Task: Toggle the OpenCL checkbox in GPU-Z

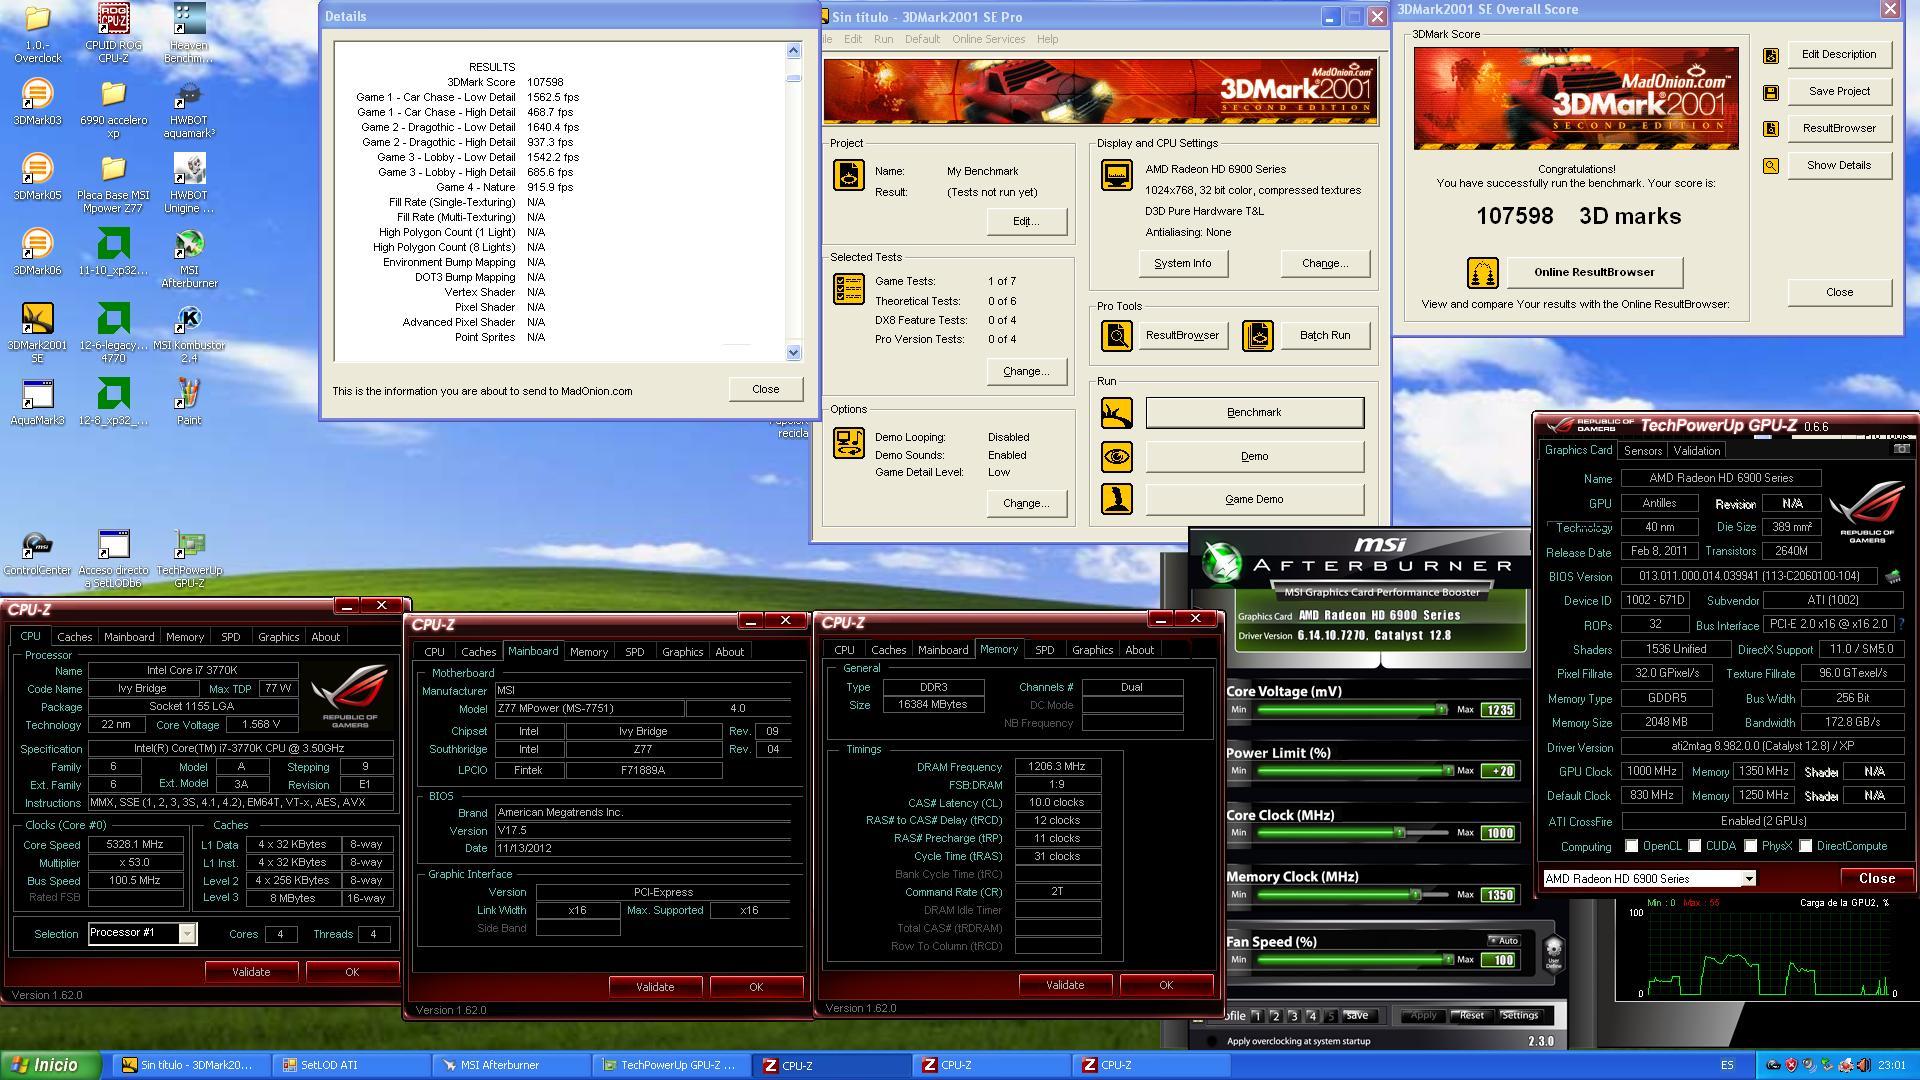Action: (x=1632, y=846)
